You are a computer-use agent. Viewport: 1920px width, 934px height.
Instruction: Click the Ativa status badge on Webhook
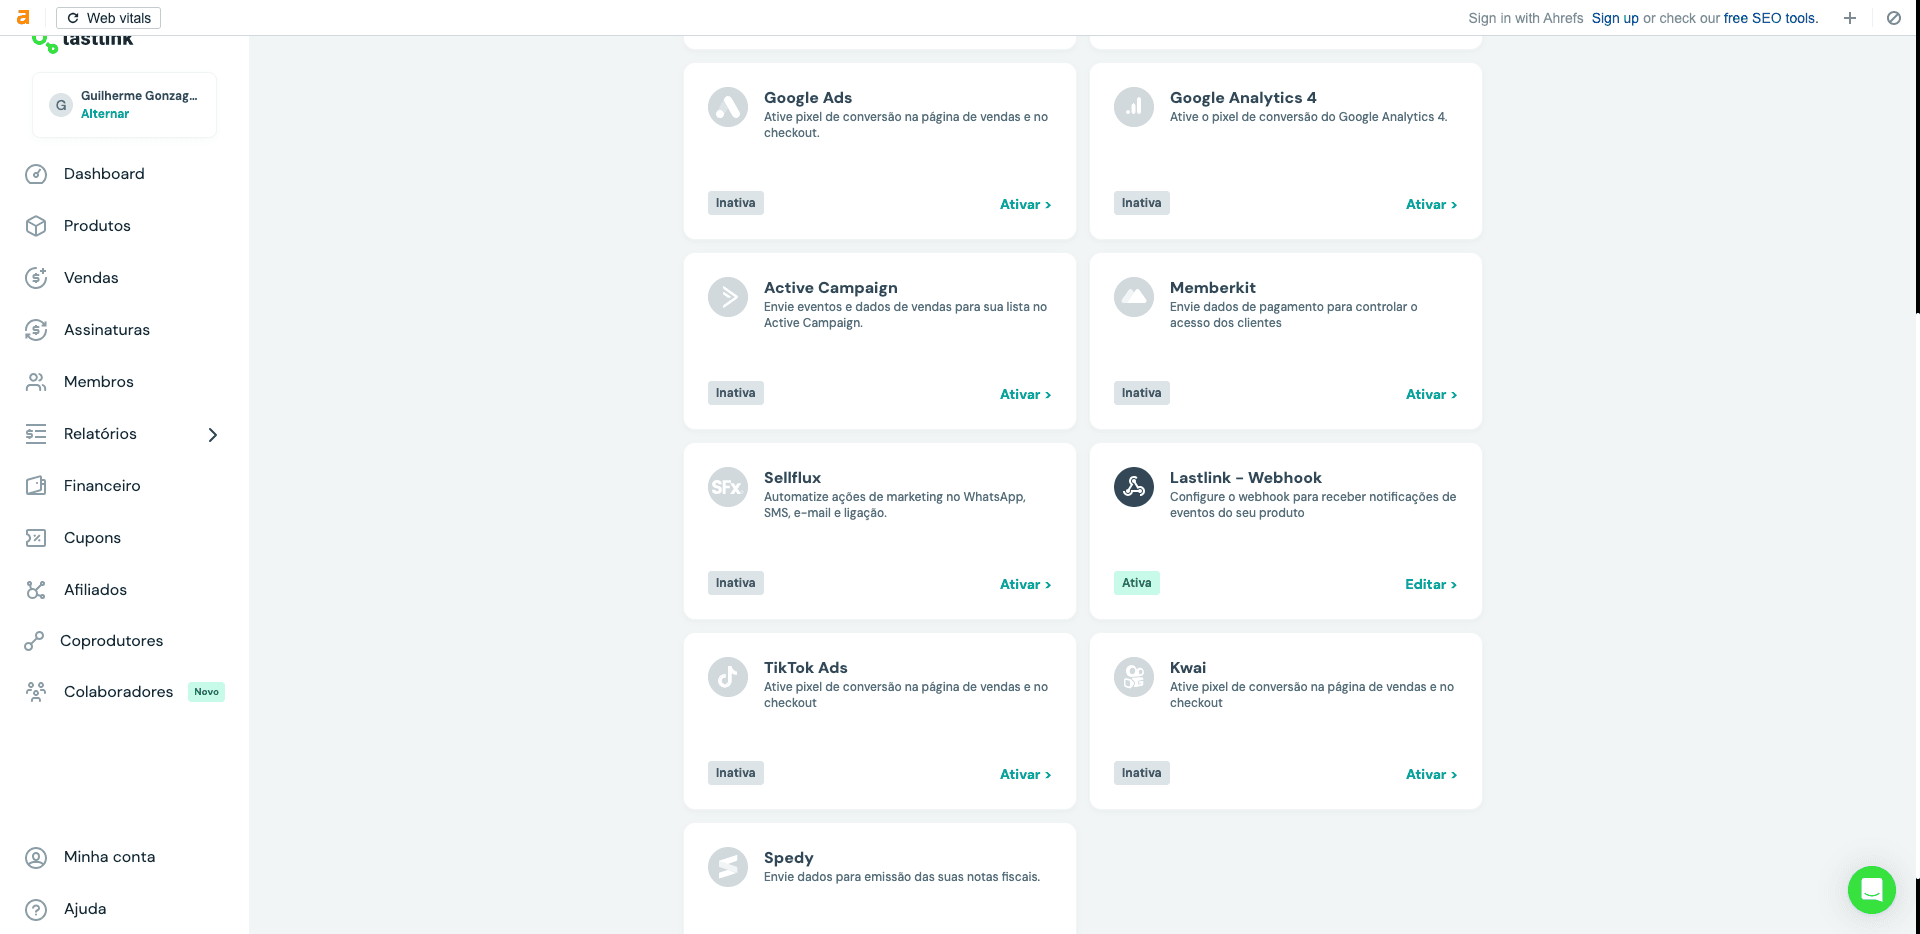pyautogui.click(x=1137, y=583)
